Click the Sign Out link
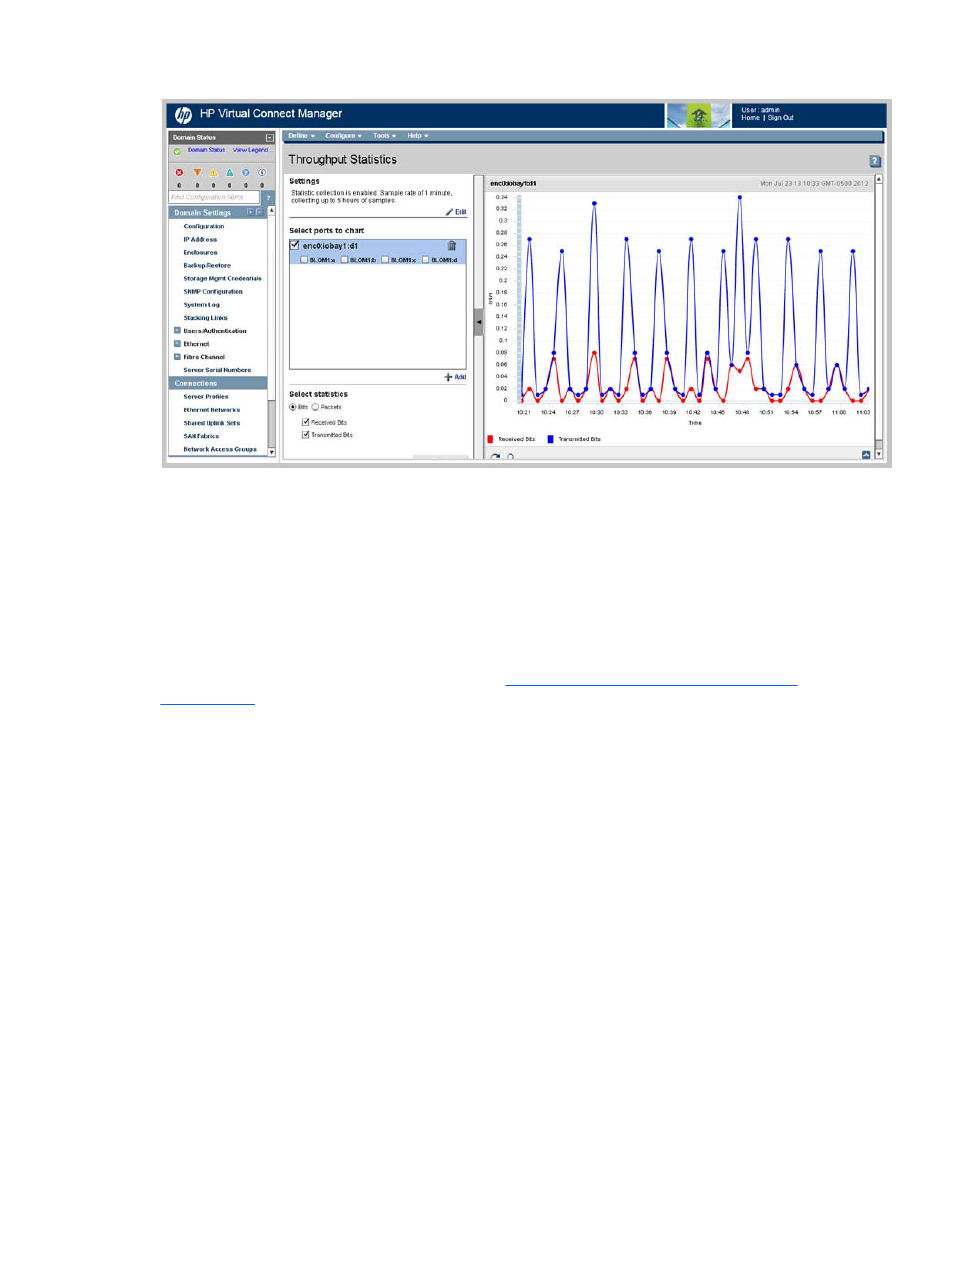 click(x=780, y=118)
